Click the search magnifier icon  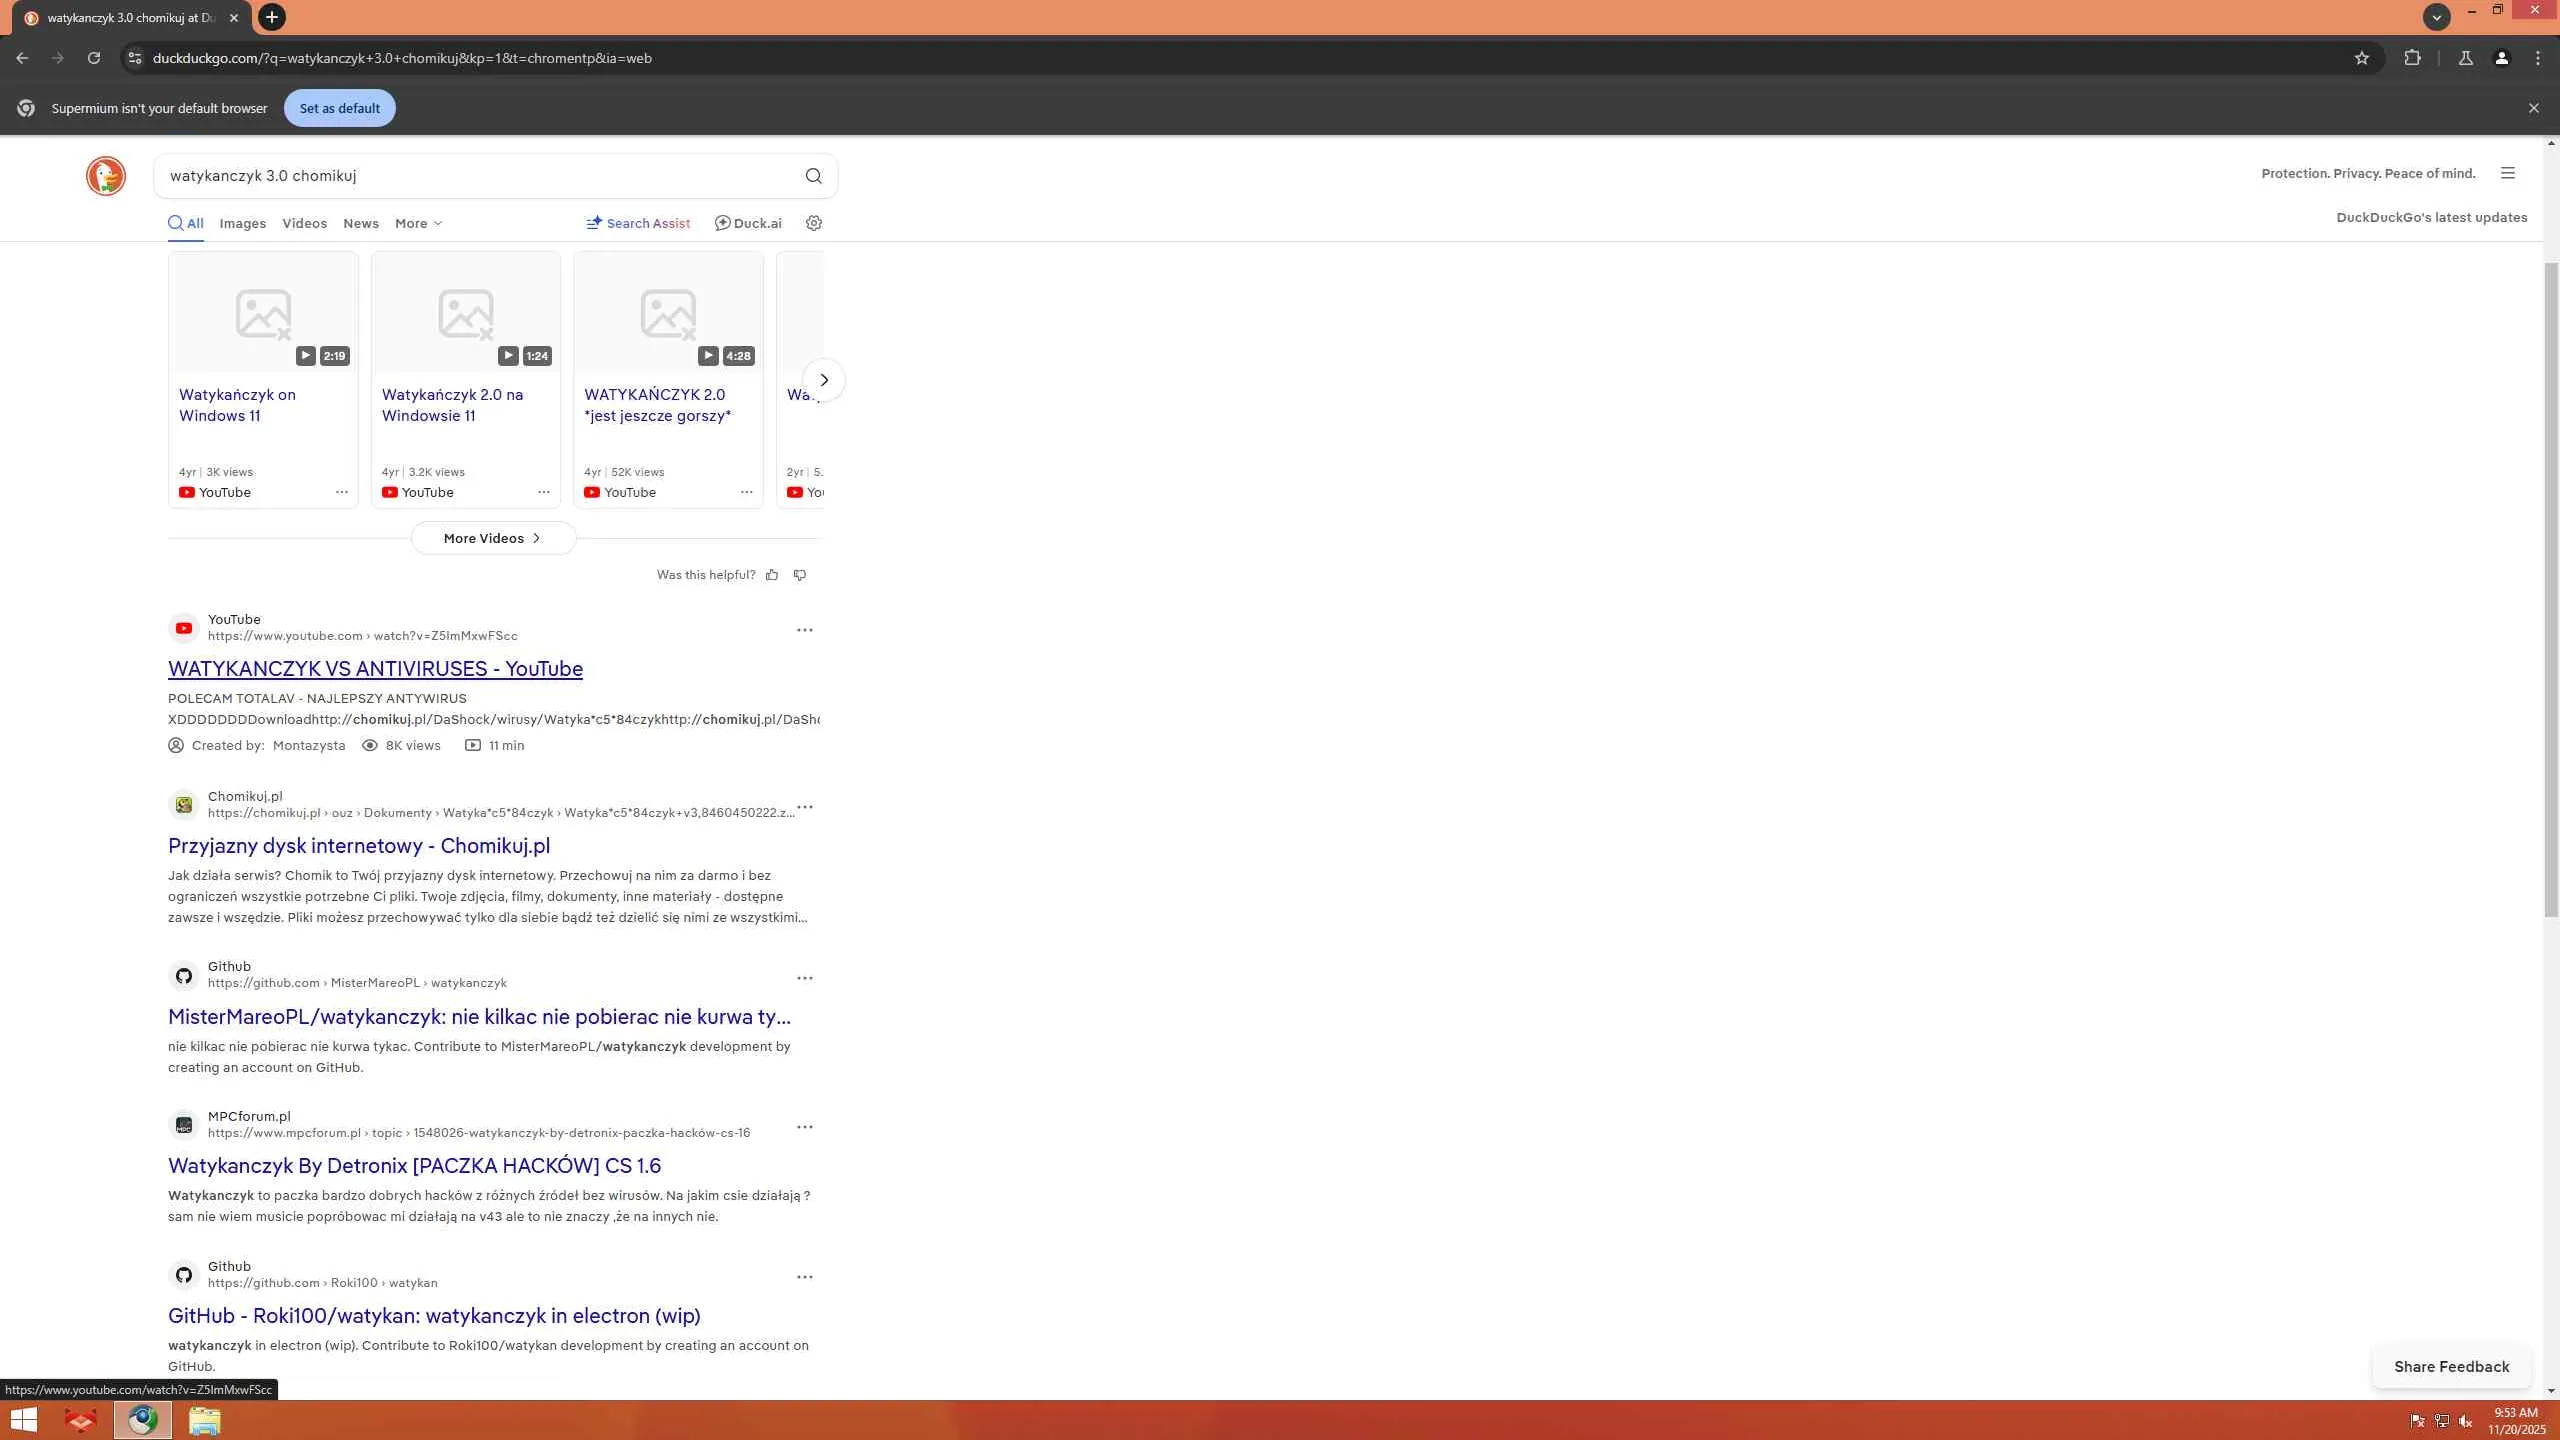click(813, 176)
